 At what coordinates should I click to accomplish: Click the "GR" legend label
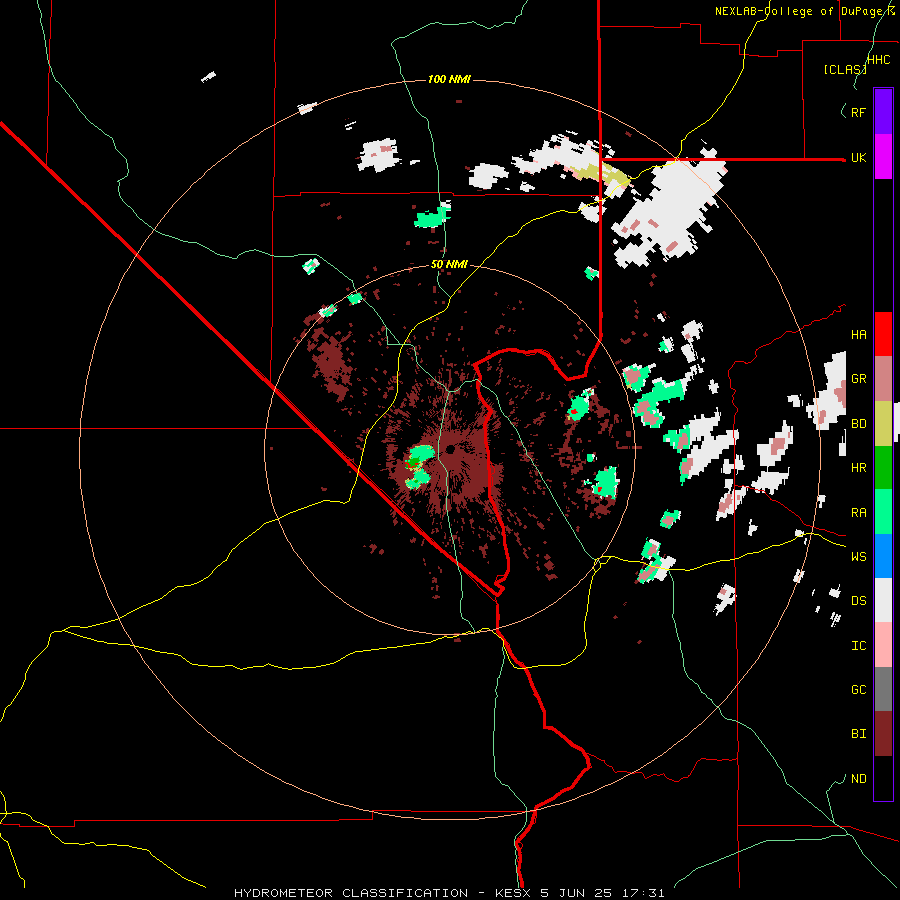click(858, 379)
